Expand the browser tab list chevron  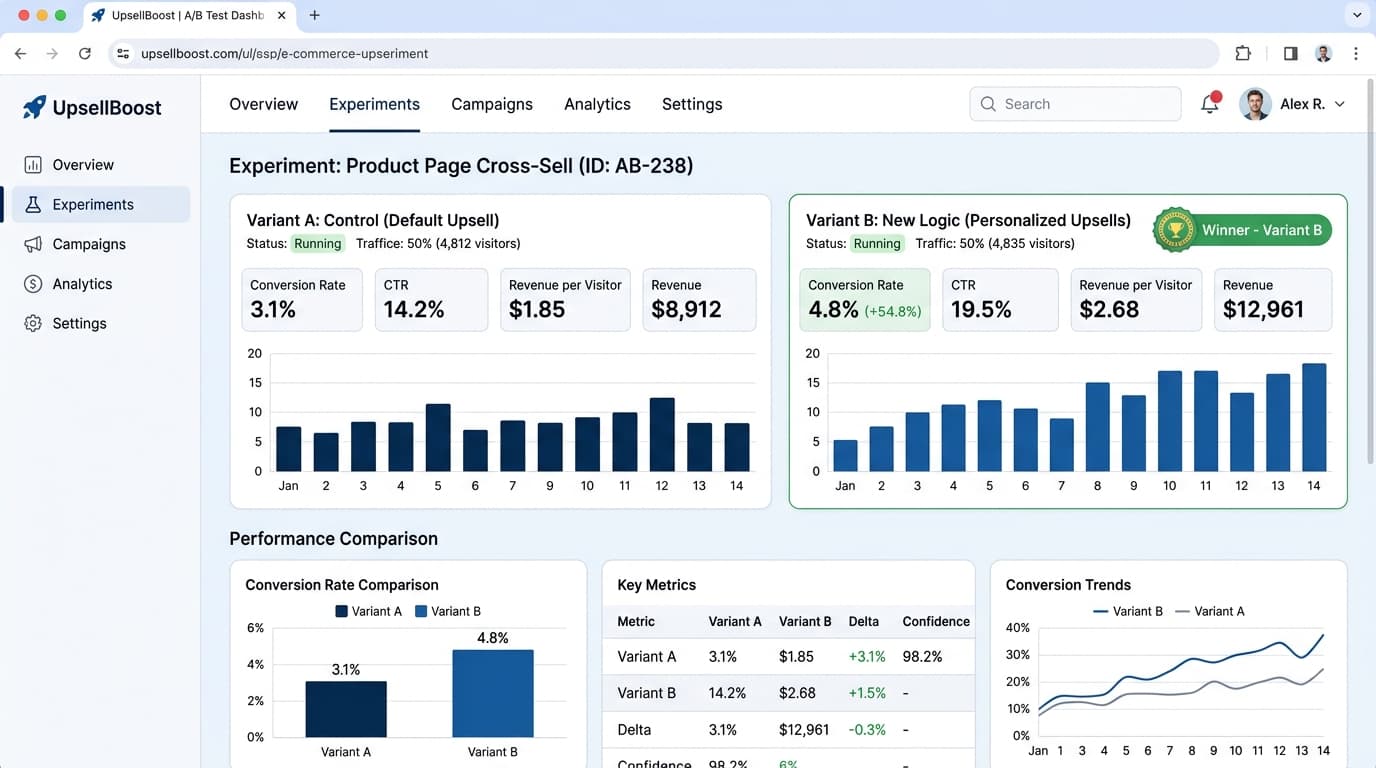[1357, 15]
